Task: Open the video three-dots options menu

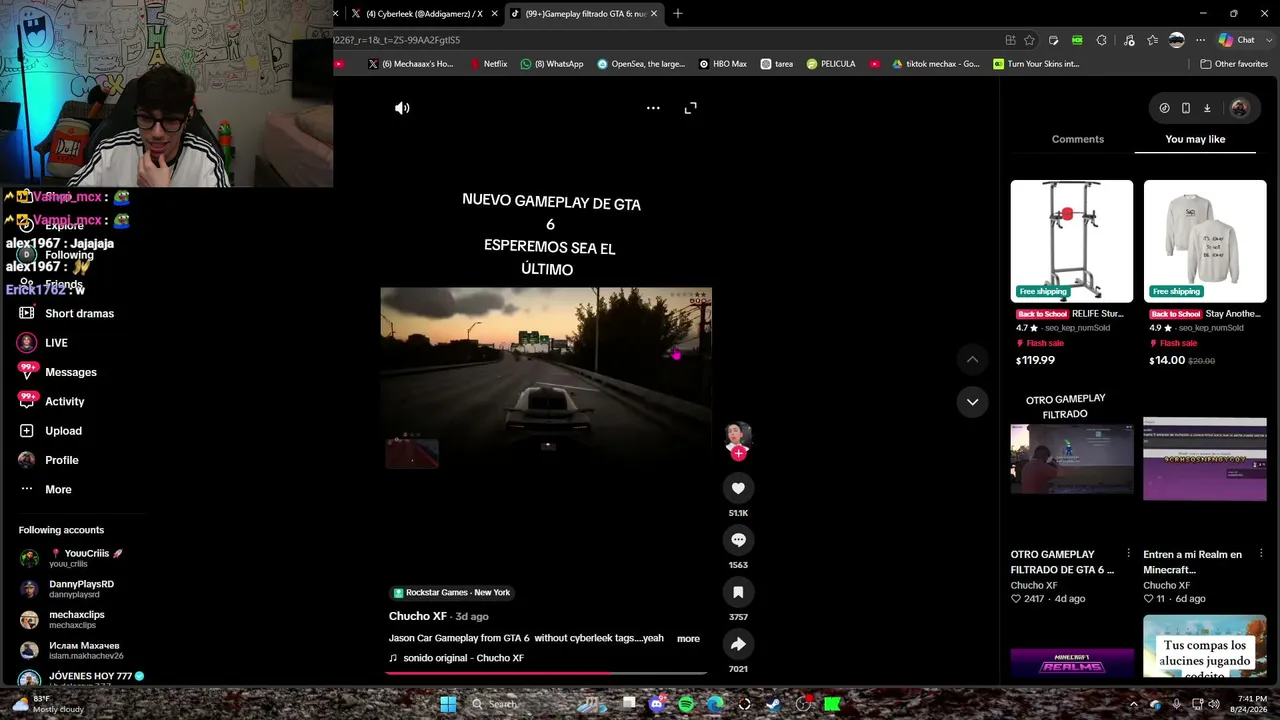Action: click(653, 108)
